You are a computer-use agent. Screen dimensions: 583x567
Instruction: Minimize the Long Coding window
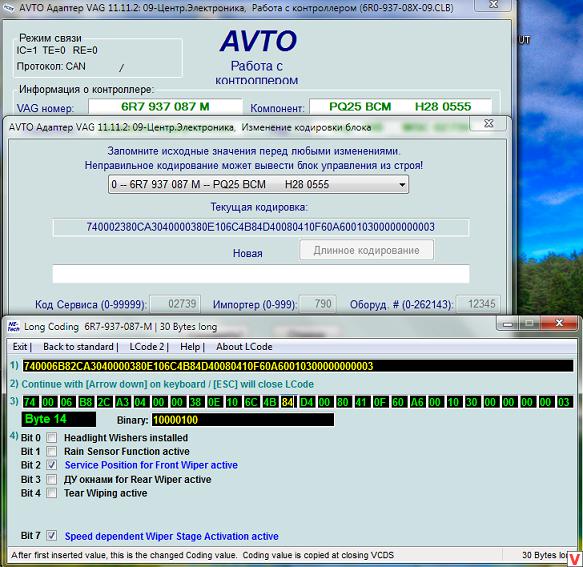coord(508,323)
